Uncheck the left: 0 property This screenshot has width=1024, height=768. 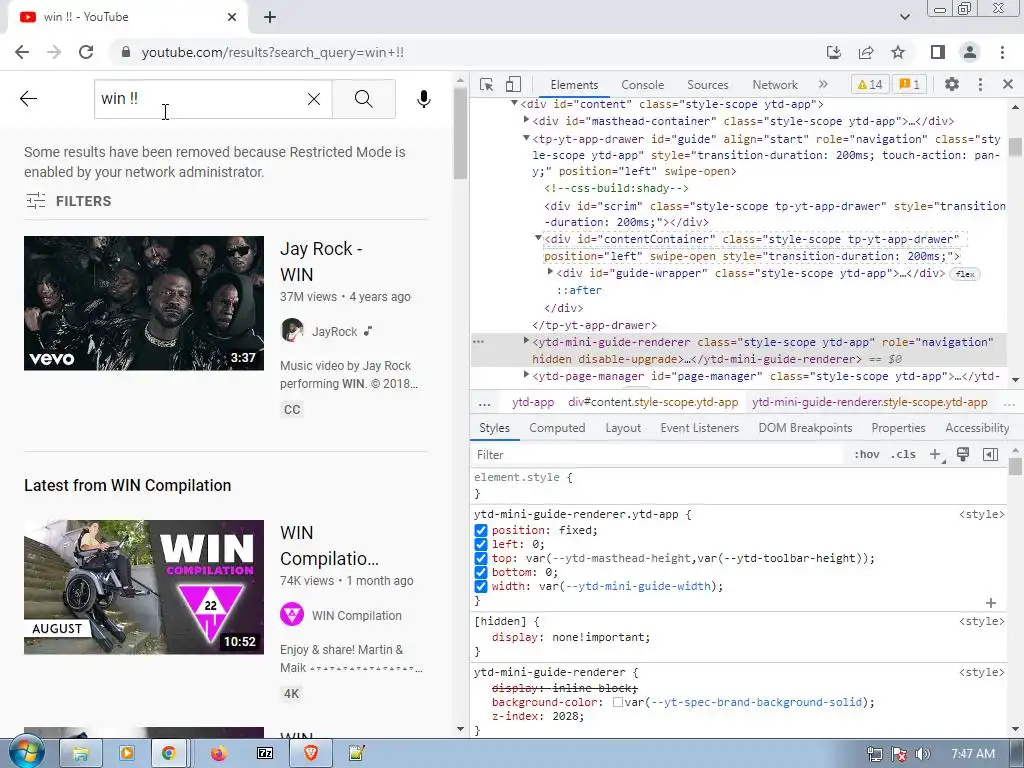(481, 544)
